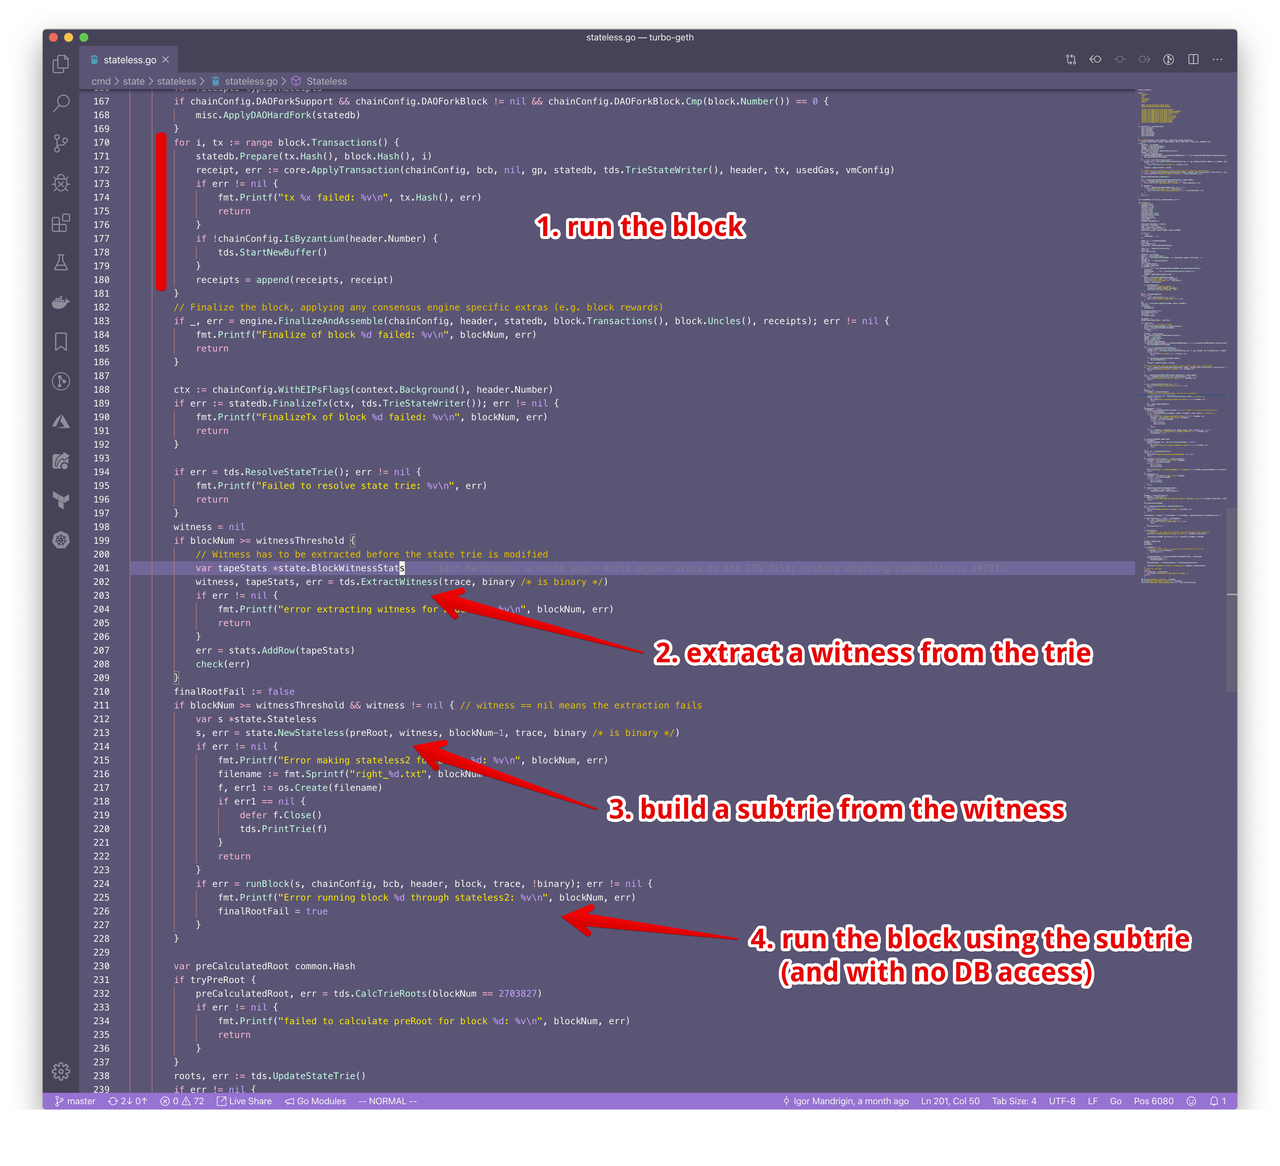Open the Bookmarks view icon
Viewport: 1280px width, 1166px height.
coord(61,342)
